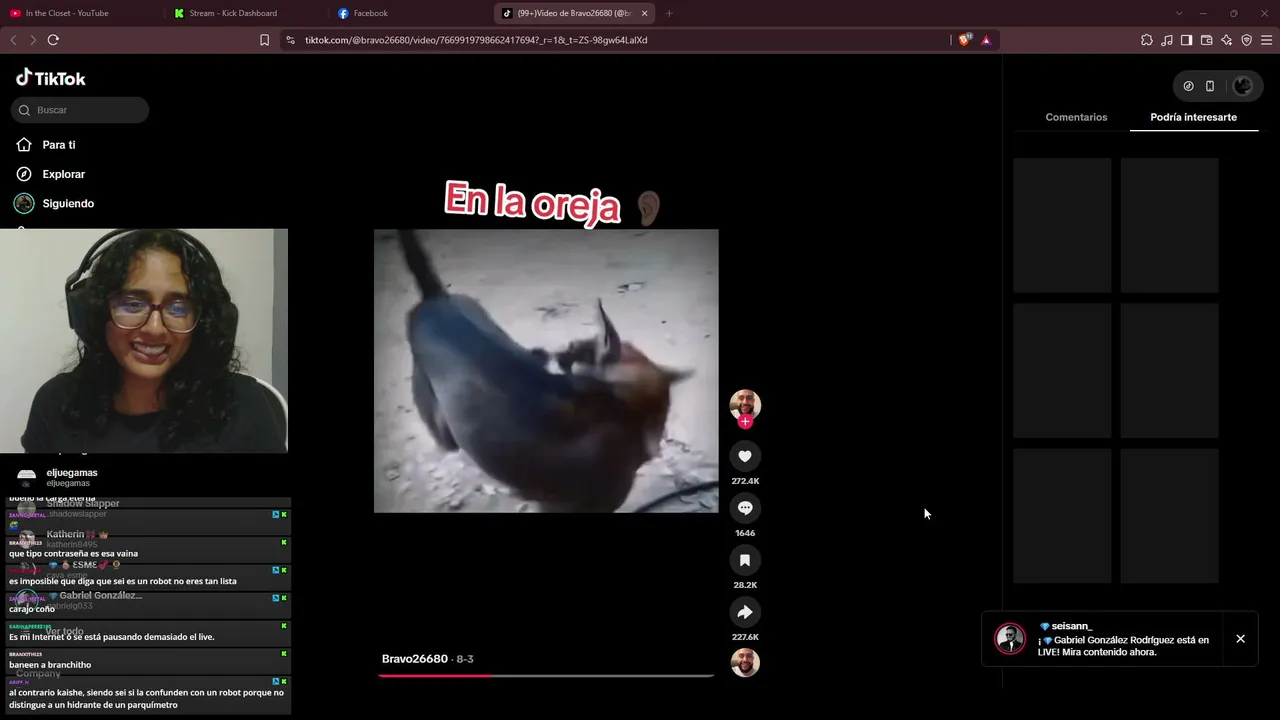This screenshot has height=720, width=1280.
Task: Dismiss the seisann_ live notification
Action: (x=1240, y=639)
